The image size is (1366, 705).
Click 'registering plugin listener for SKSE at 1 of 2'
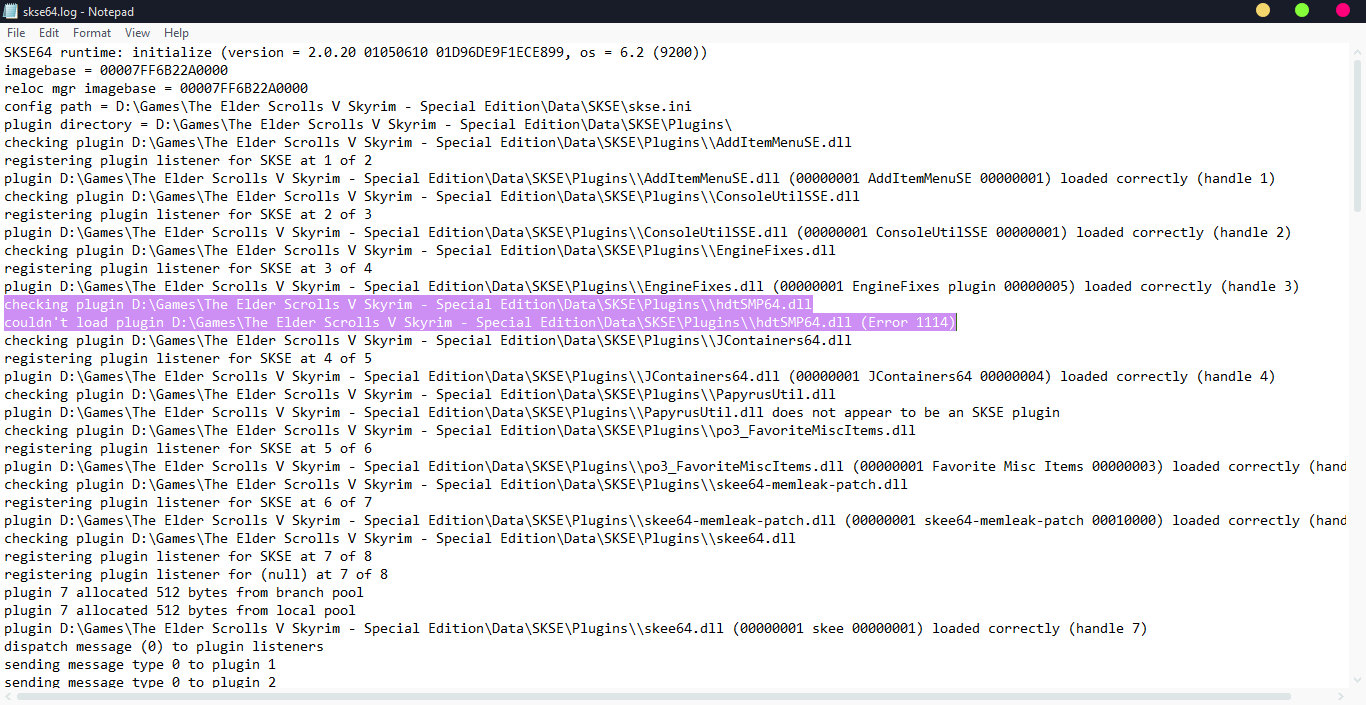tap(188, 160)
